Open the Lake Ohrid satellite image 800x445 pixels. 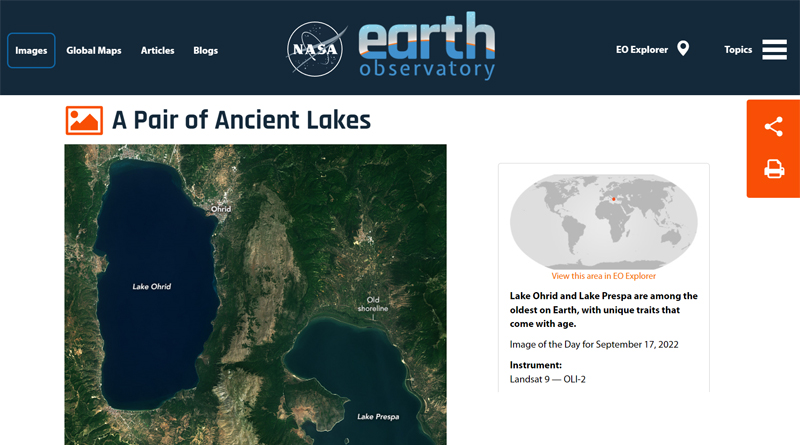click(x=255, y=294)
